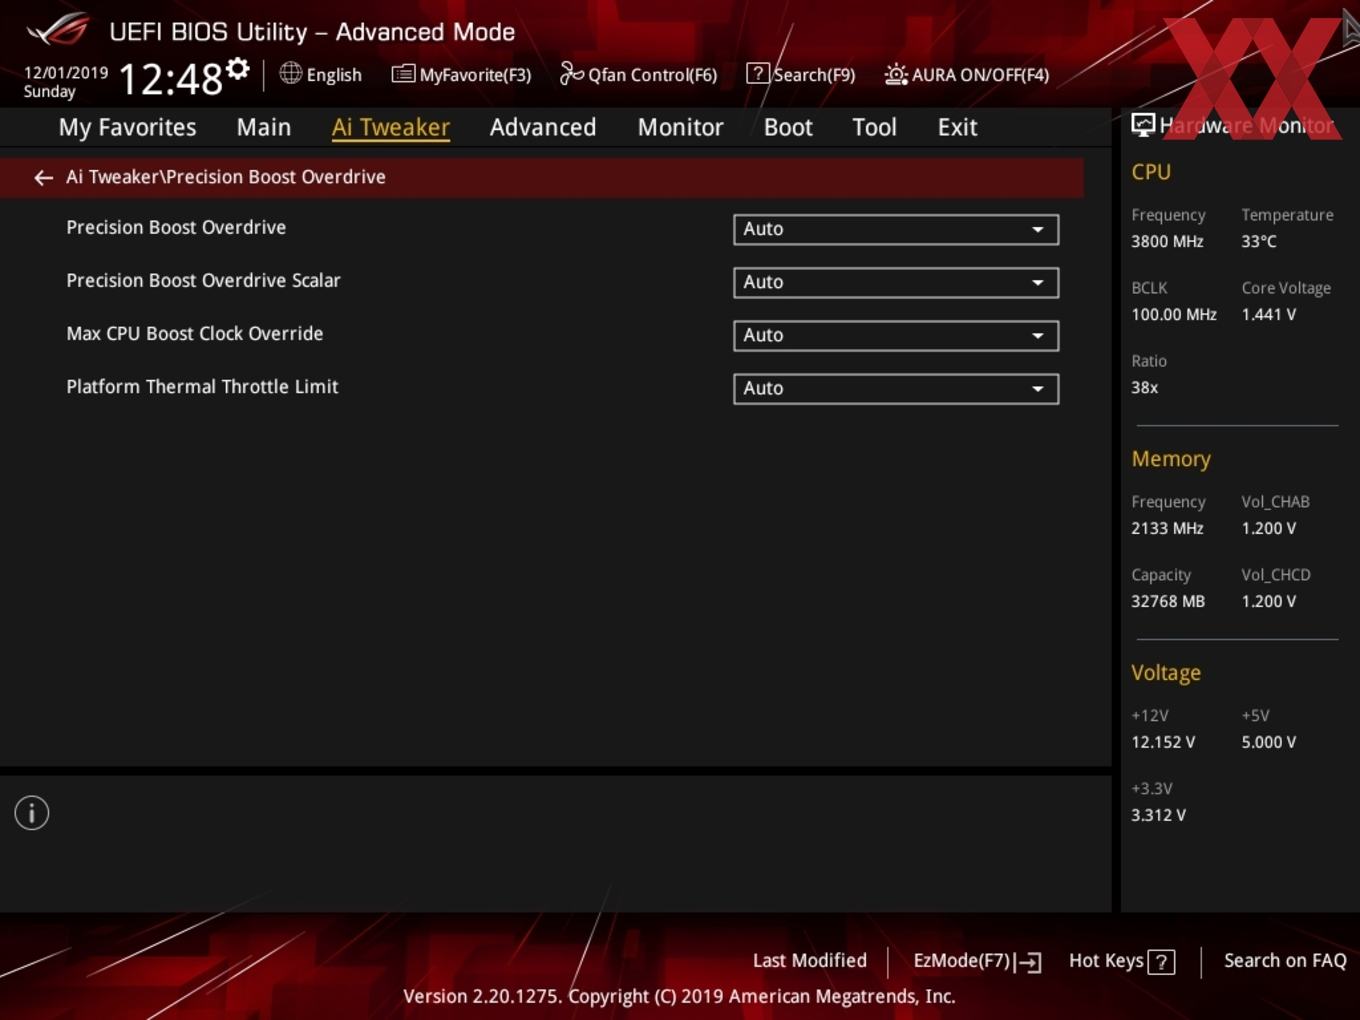Click Core Voltage value 1.441 V
The image size is (1360, 1020).
1268,314
